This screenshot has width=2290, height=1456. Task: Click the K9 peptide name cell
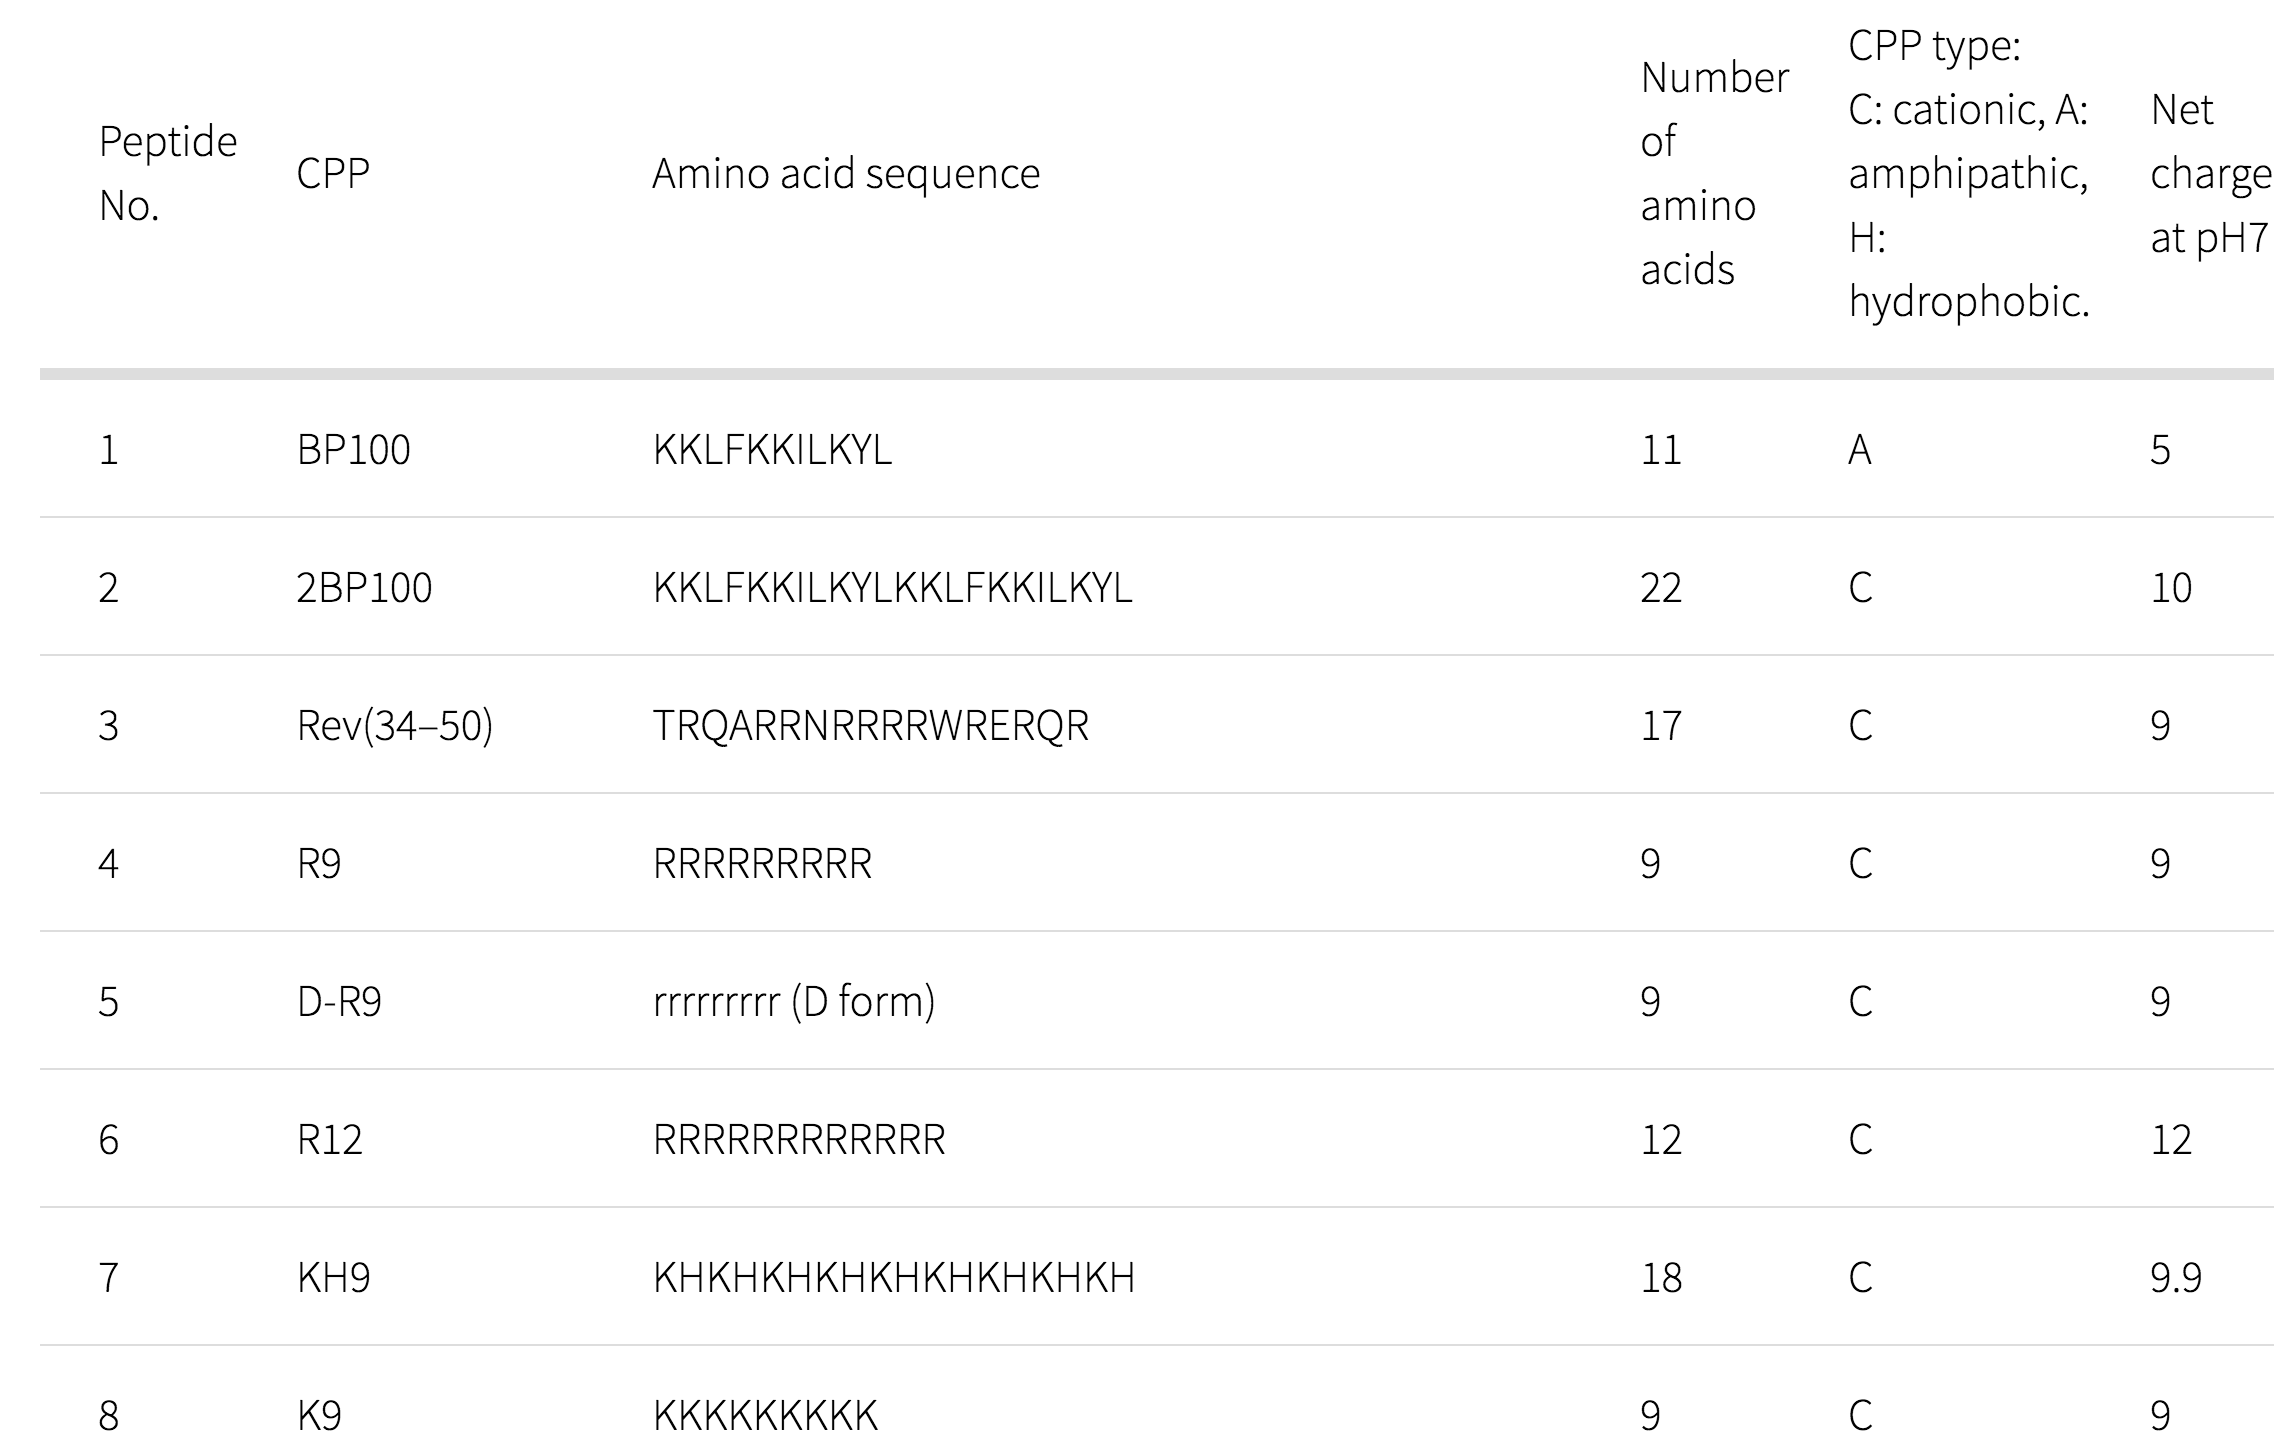319,1416
